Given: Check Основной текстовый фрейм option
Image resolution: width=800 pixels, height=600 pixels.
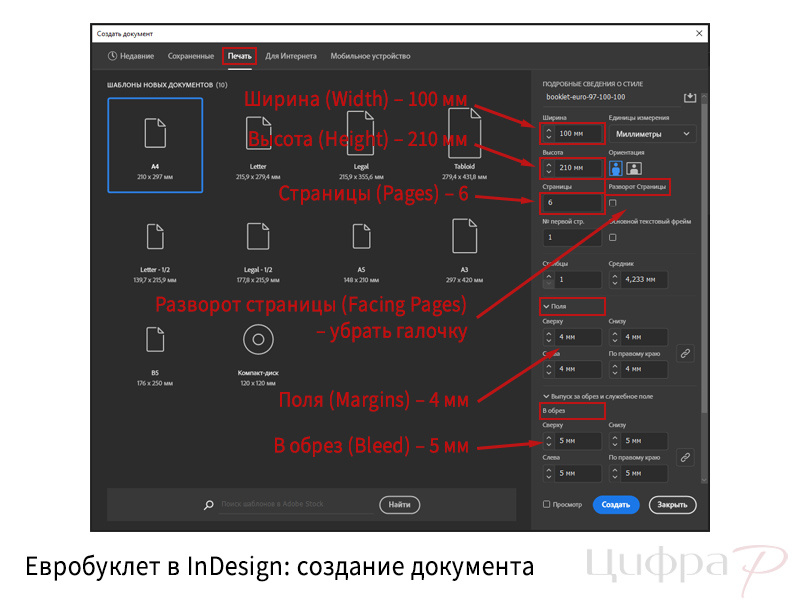Looking at the screenshot, I should pyautogui.click(x=612, y=239).
